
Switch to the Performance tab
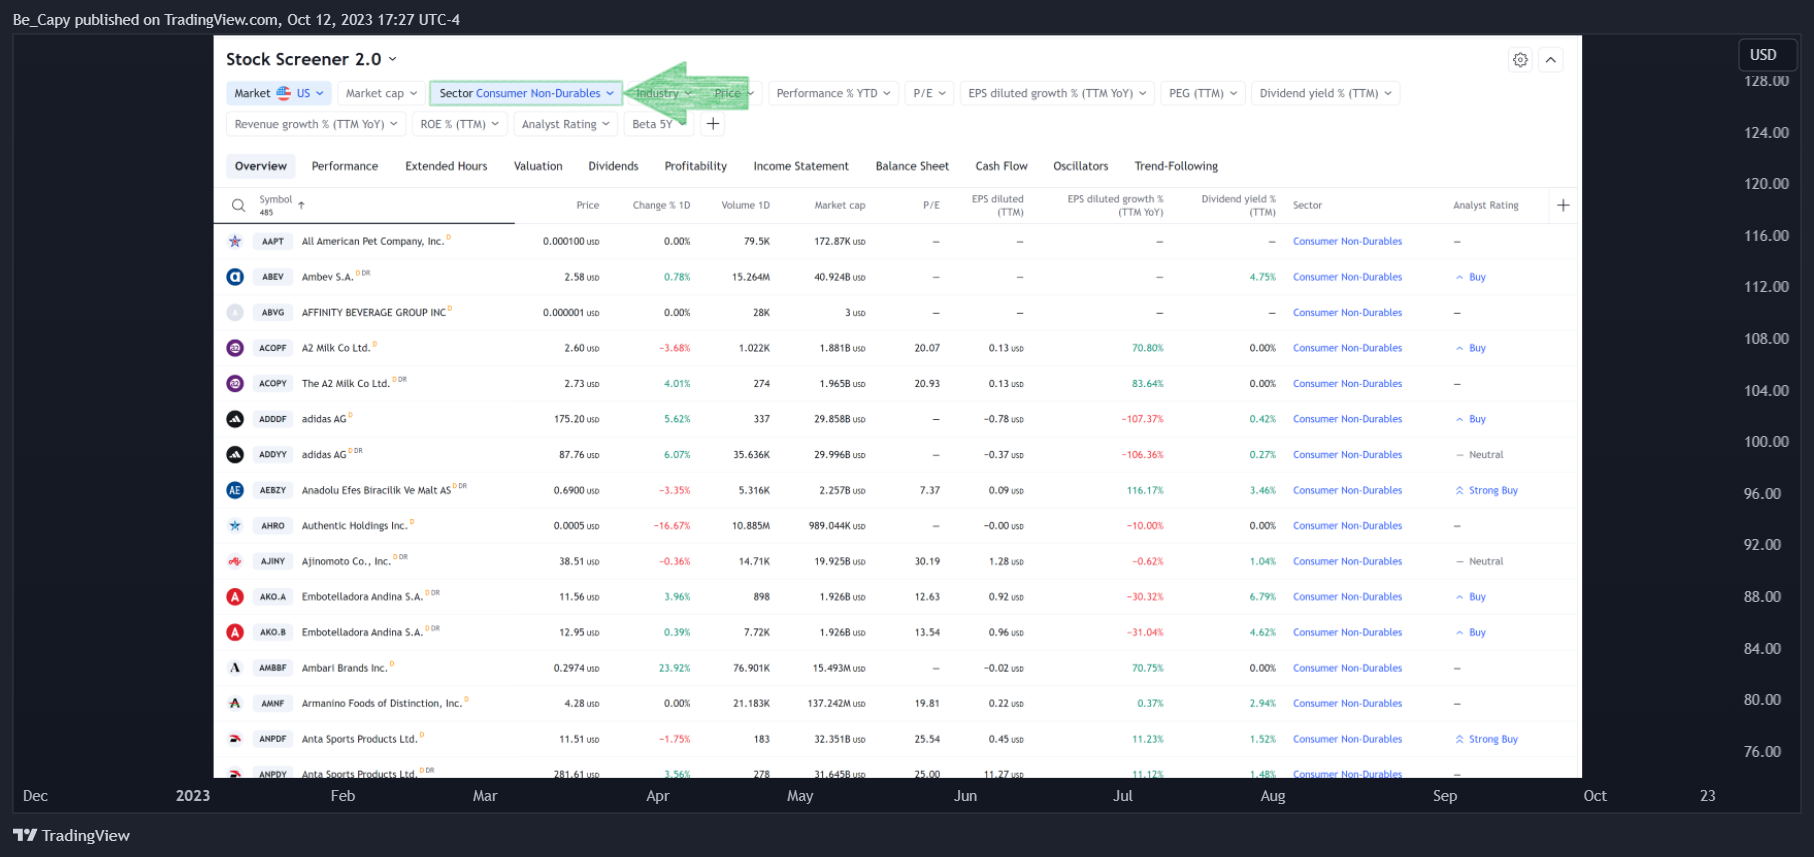(345, 166)
